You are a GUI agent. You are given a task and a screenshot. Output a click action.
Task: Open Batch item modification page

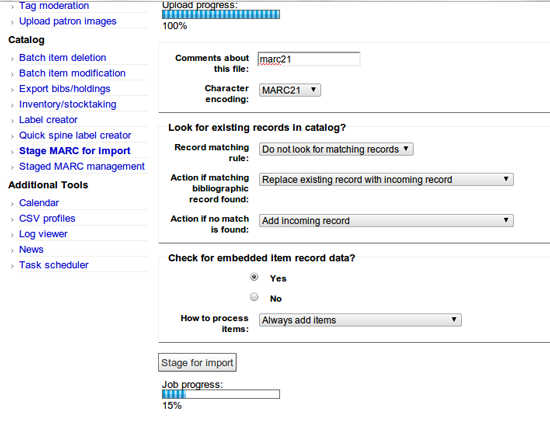pyautogui.click(x=72, y=73)
